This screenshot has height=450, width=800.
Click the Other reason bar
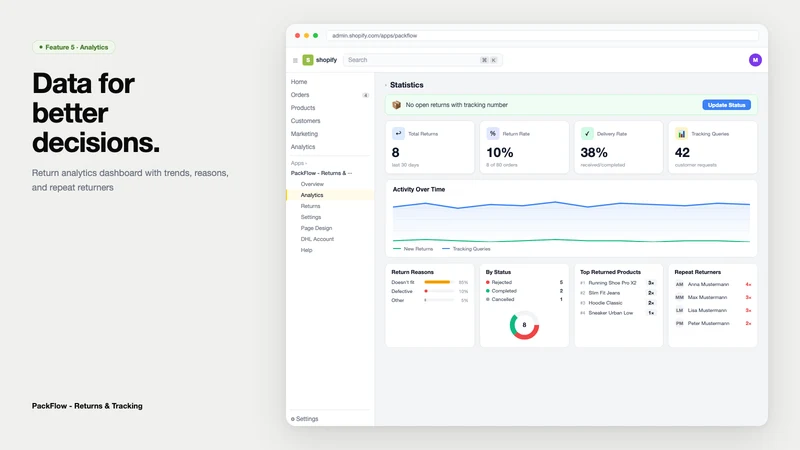tap(439, 300)
